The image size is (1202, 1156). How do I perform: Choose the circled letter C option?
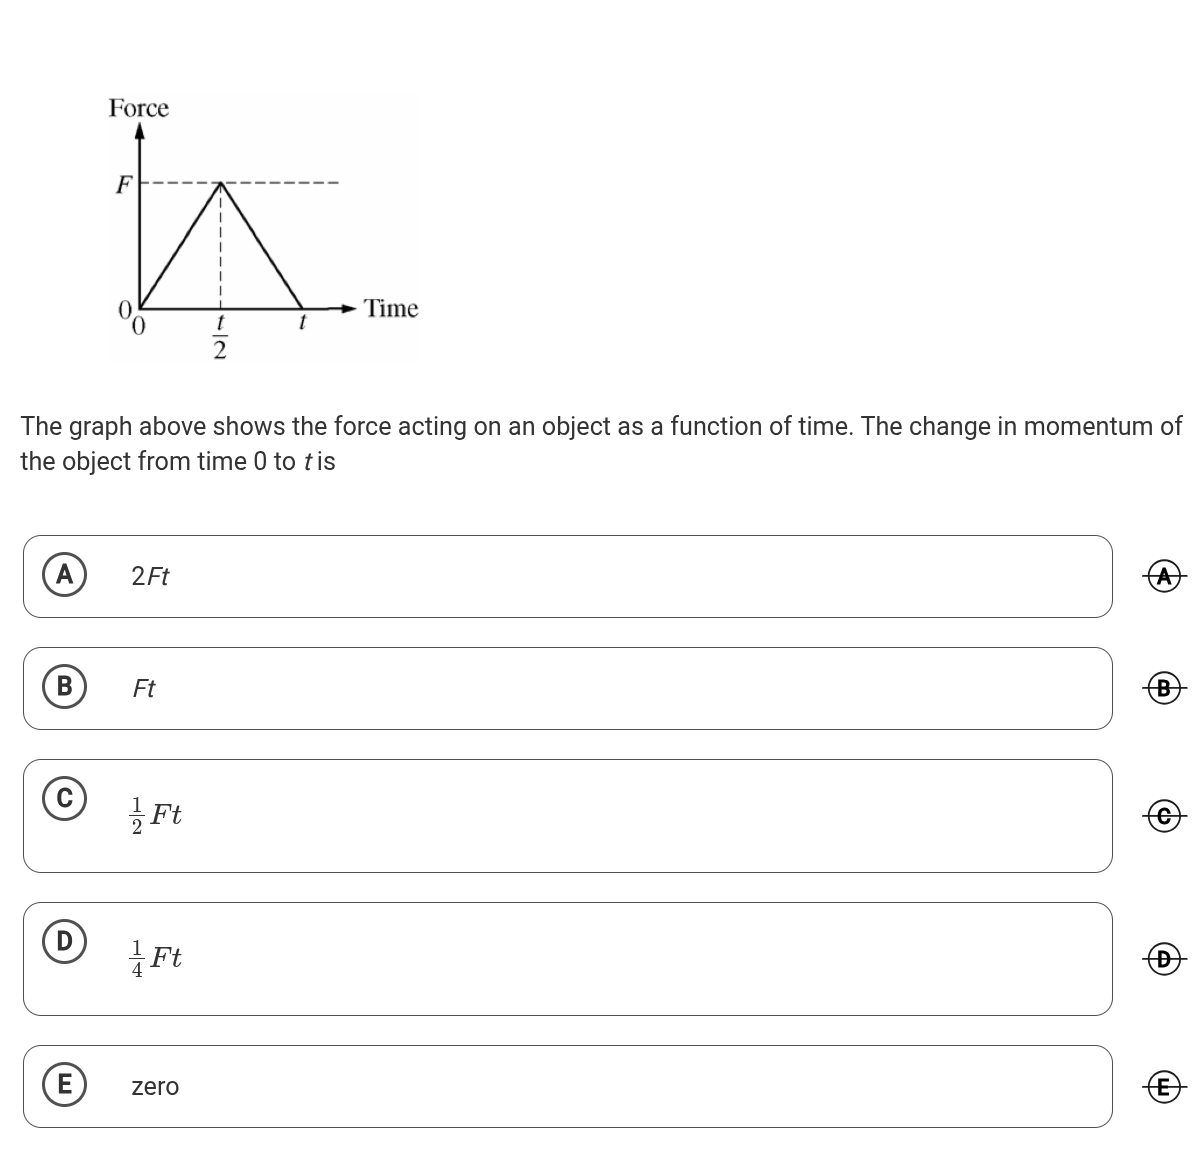pyautogui.click(x=65, y=799)
